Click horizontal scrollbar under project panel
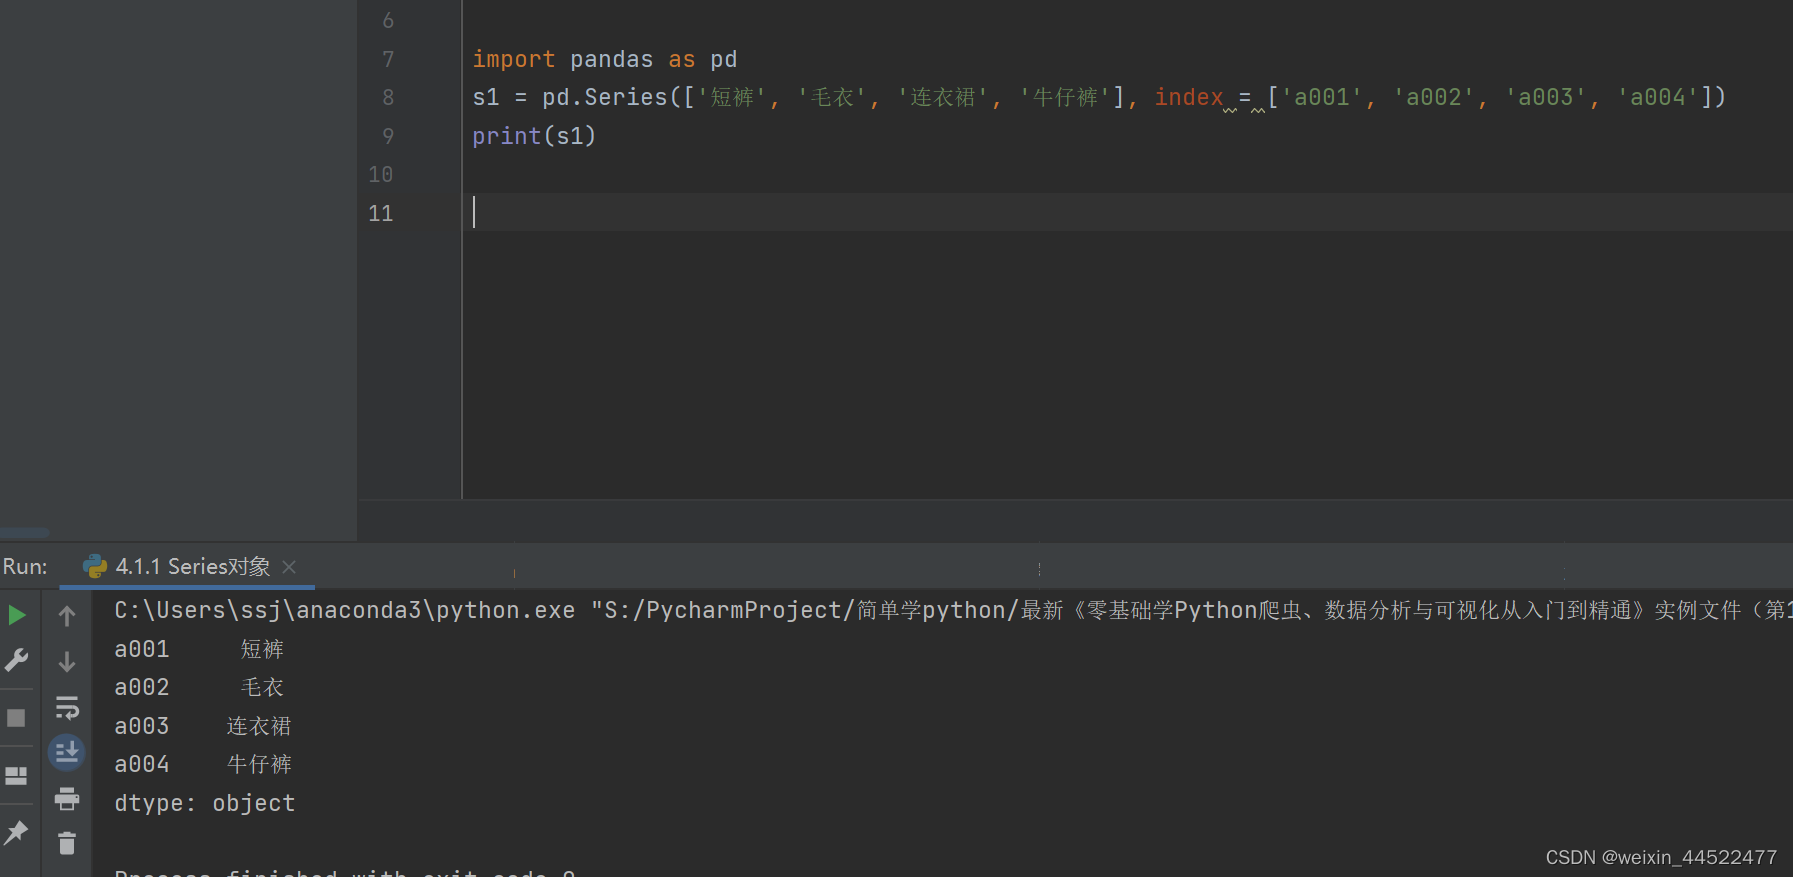 (x=25, y=532)
